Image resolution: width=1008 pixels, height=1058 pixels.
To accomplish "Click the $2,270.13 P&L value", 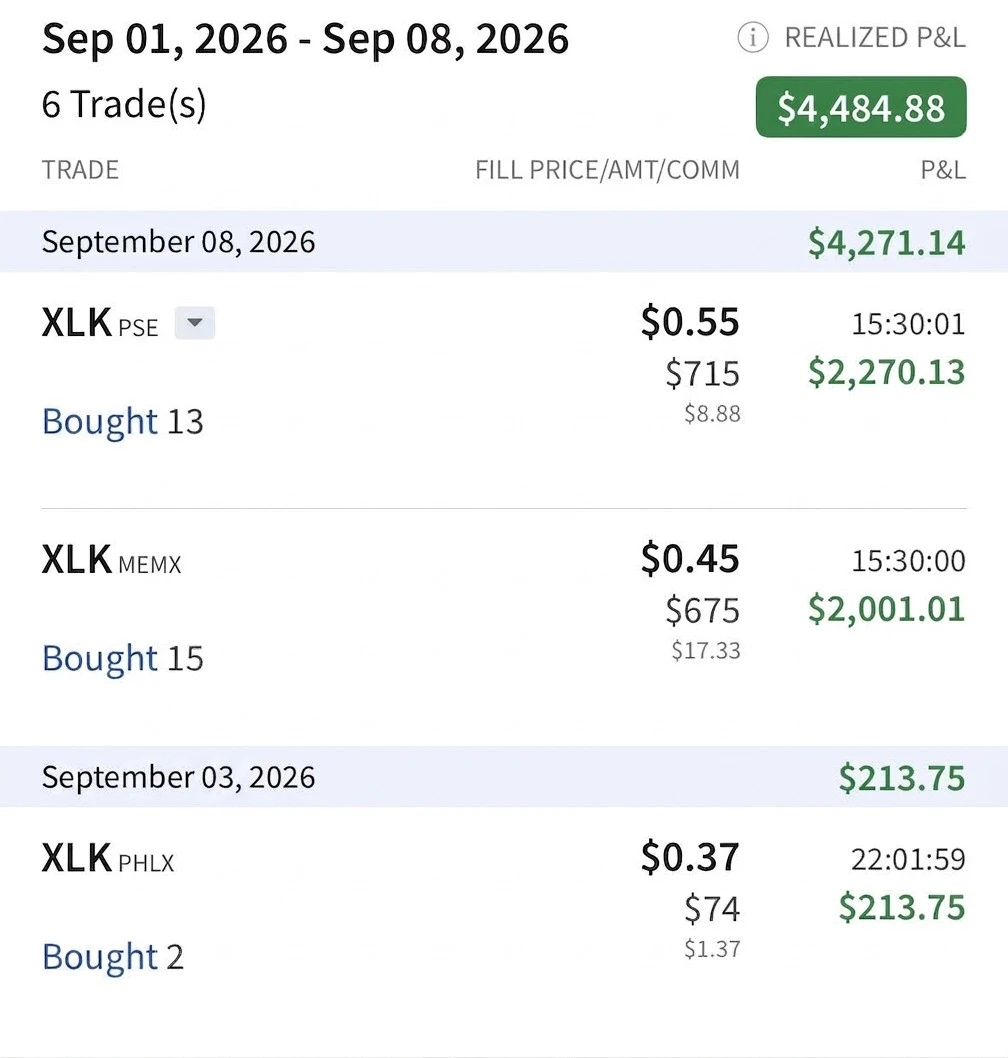I will point(887,372).
